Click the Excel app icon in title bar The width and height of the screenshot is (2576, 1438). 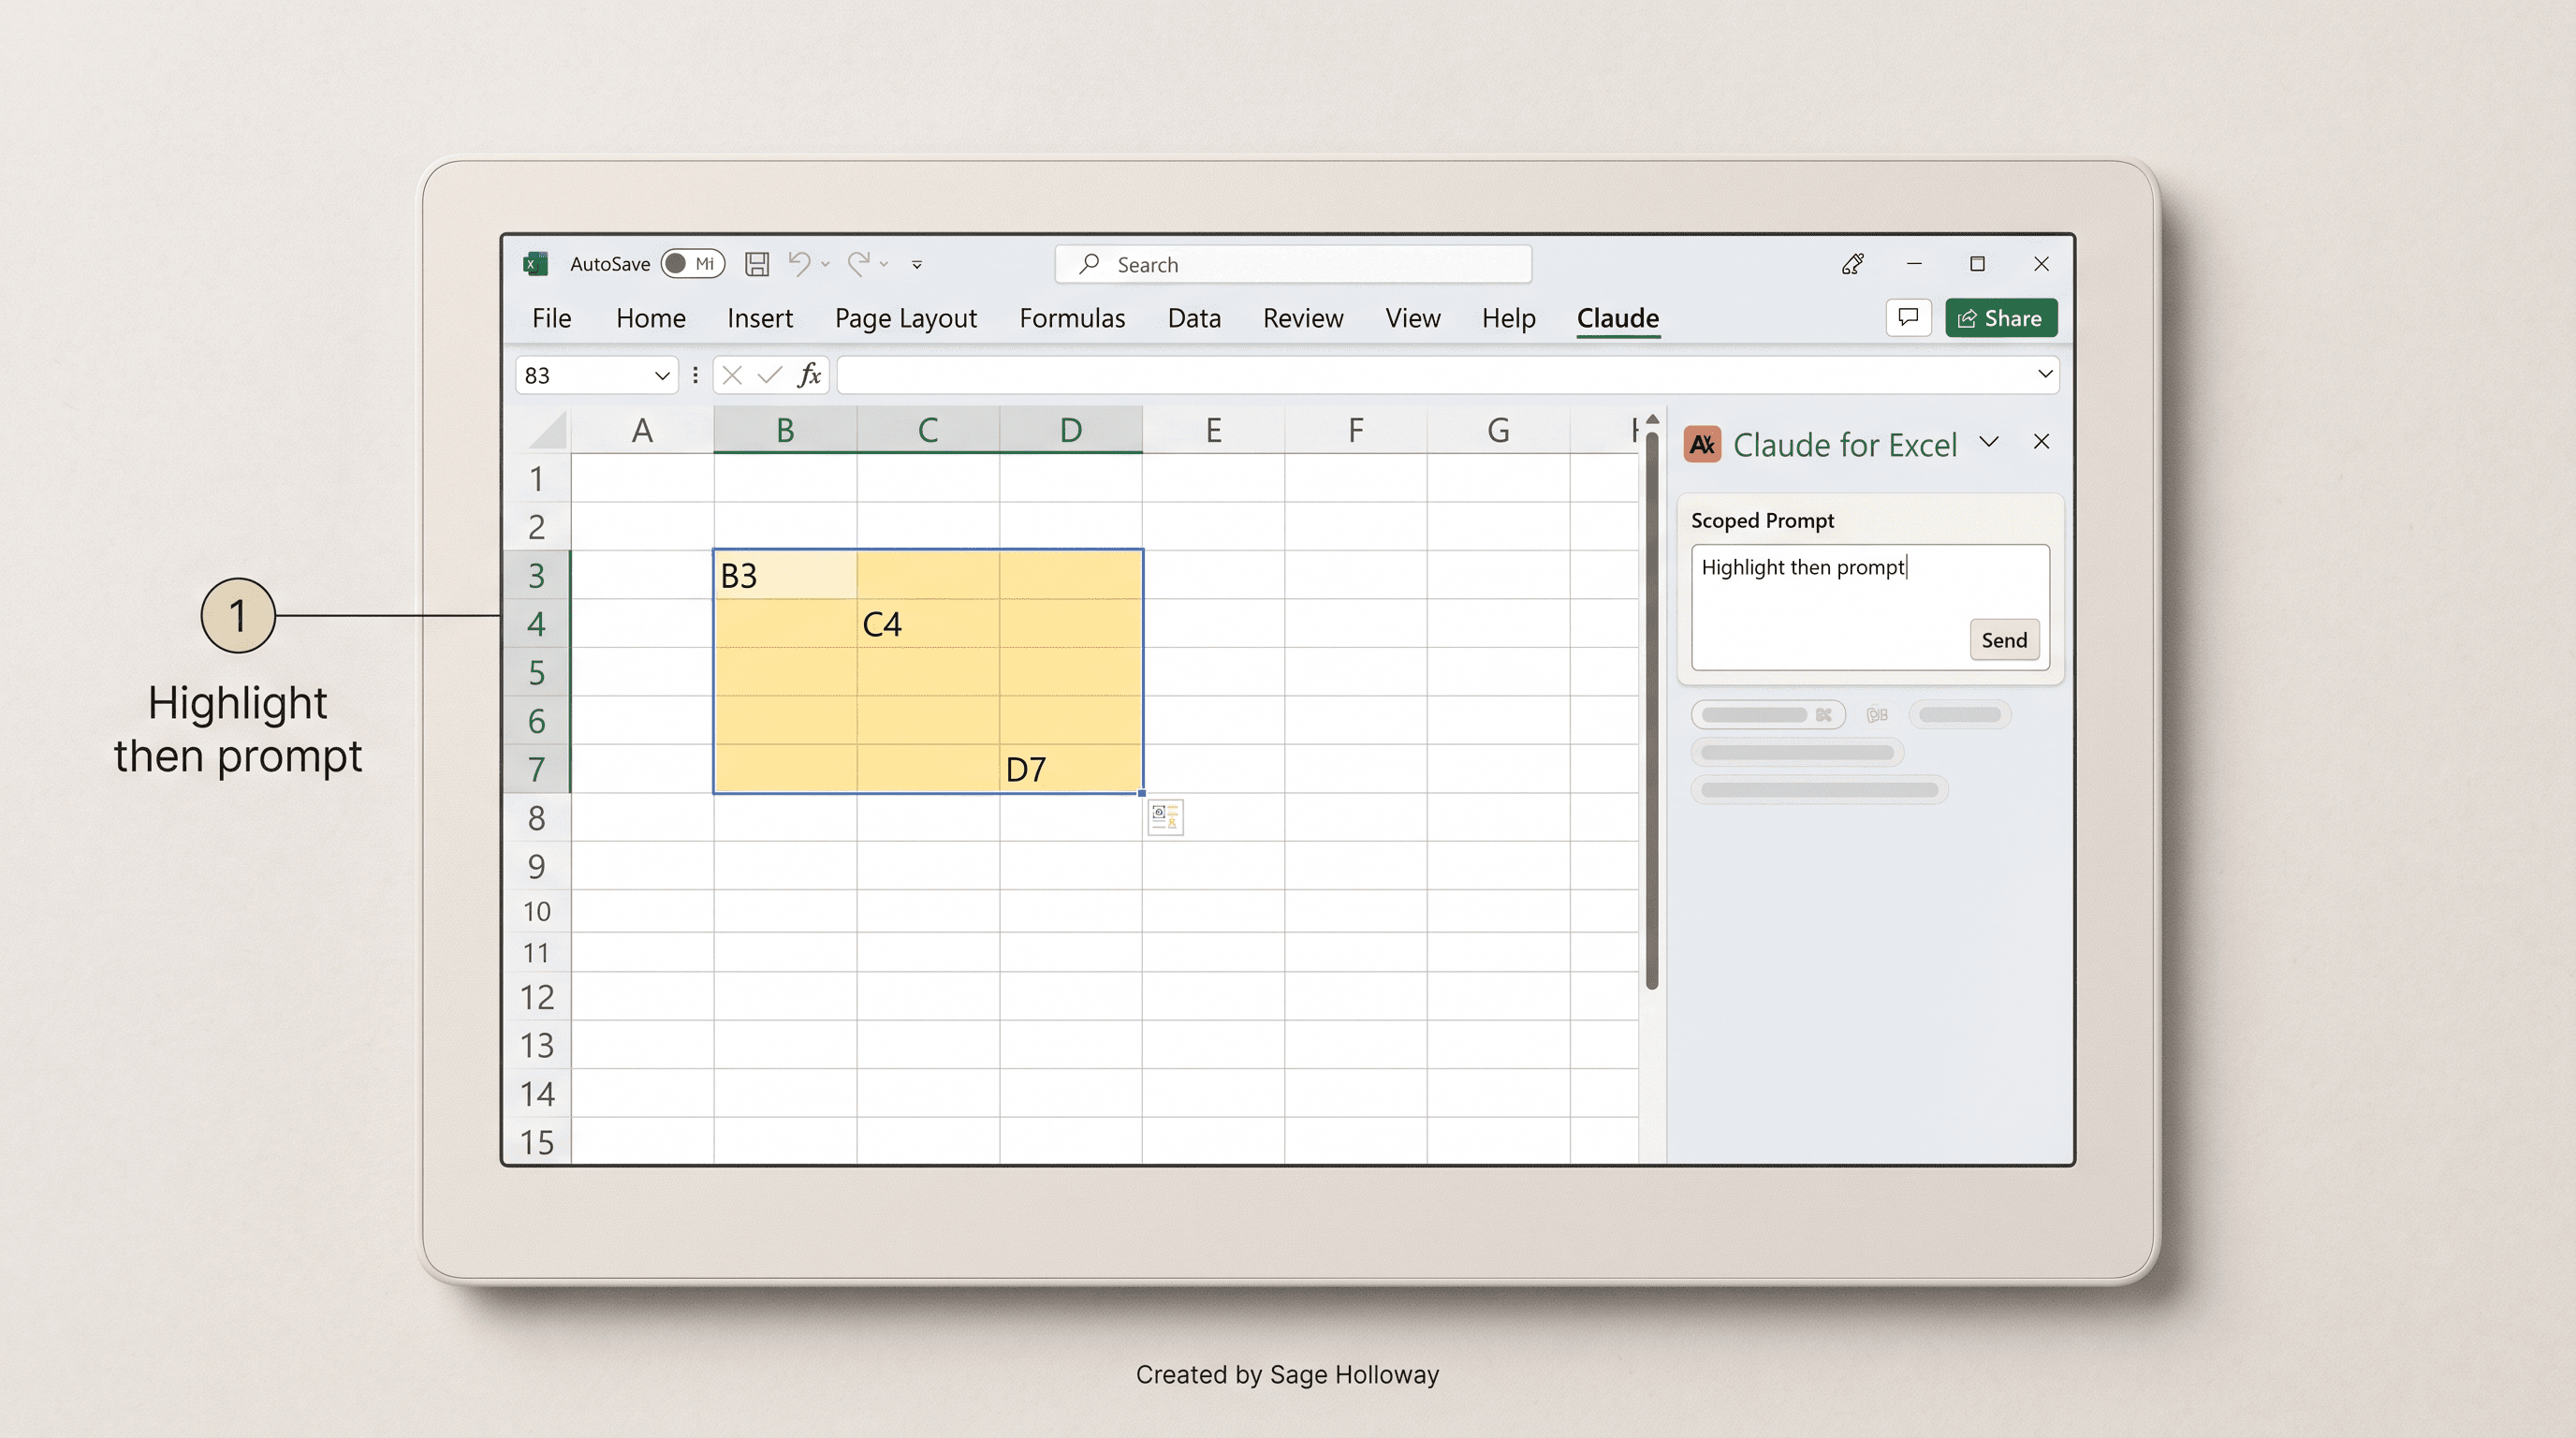[x=535, y=264]
